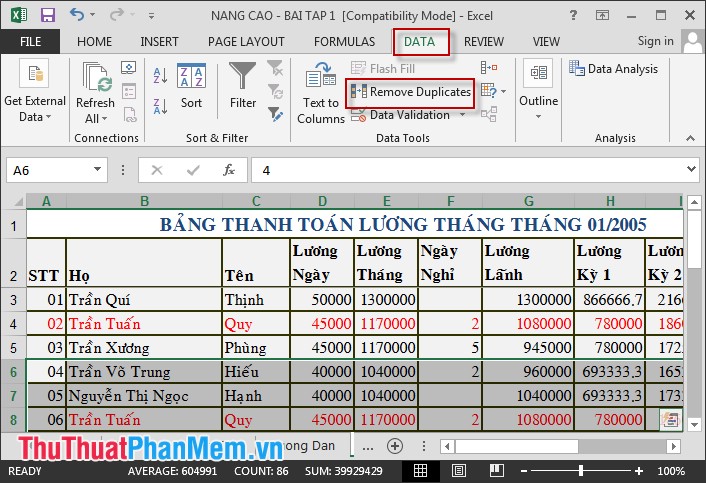Screen dimensions: 706x483
Task: Open Data Analysis tool
Action: [x=613, y=68]
